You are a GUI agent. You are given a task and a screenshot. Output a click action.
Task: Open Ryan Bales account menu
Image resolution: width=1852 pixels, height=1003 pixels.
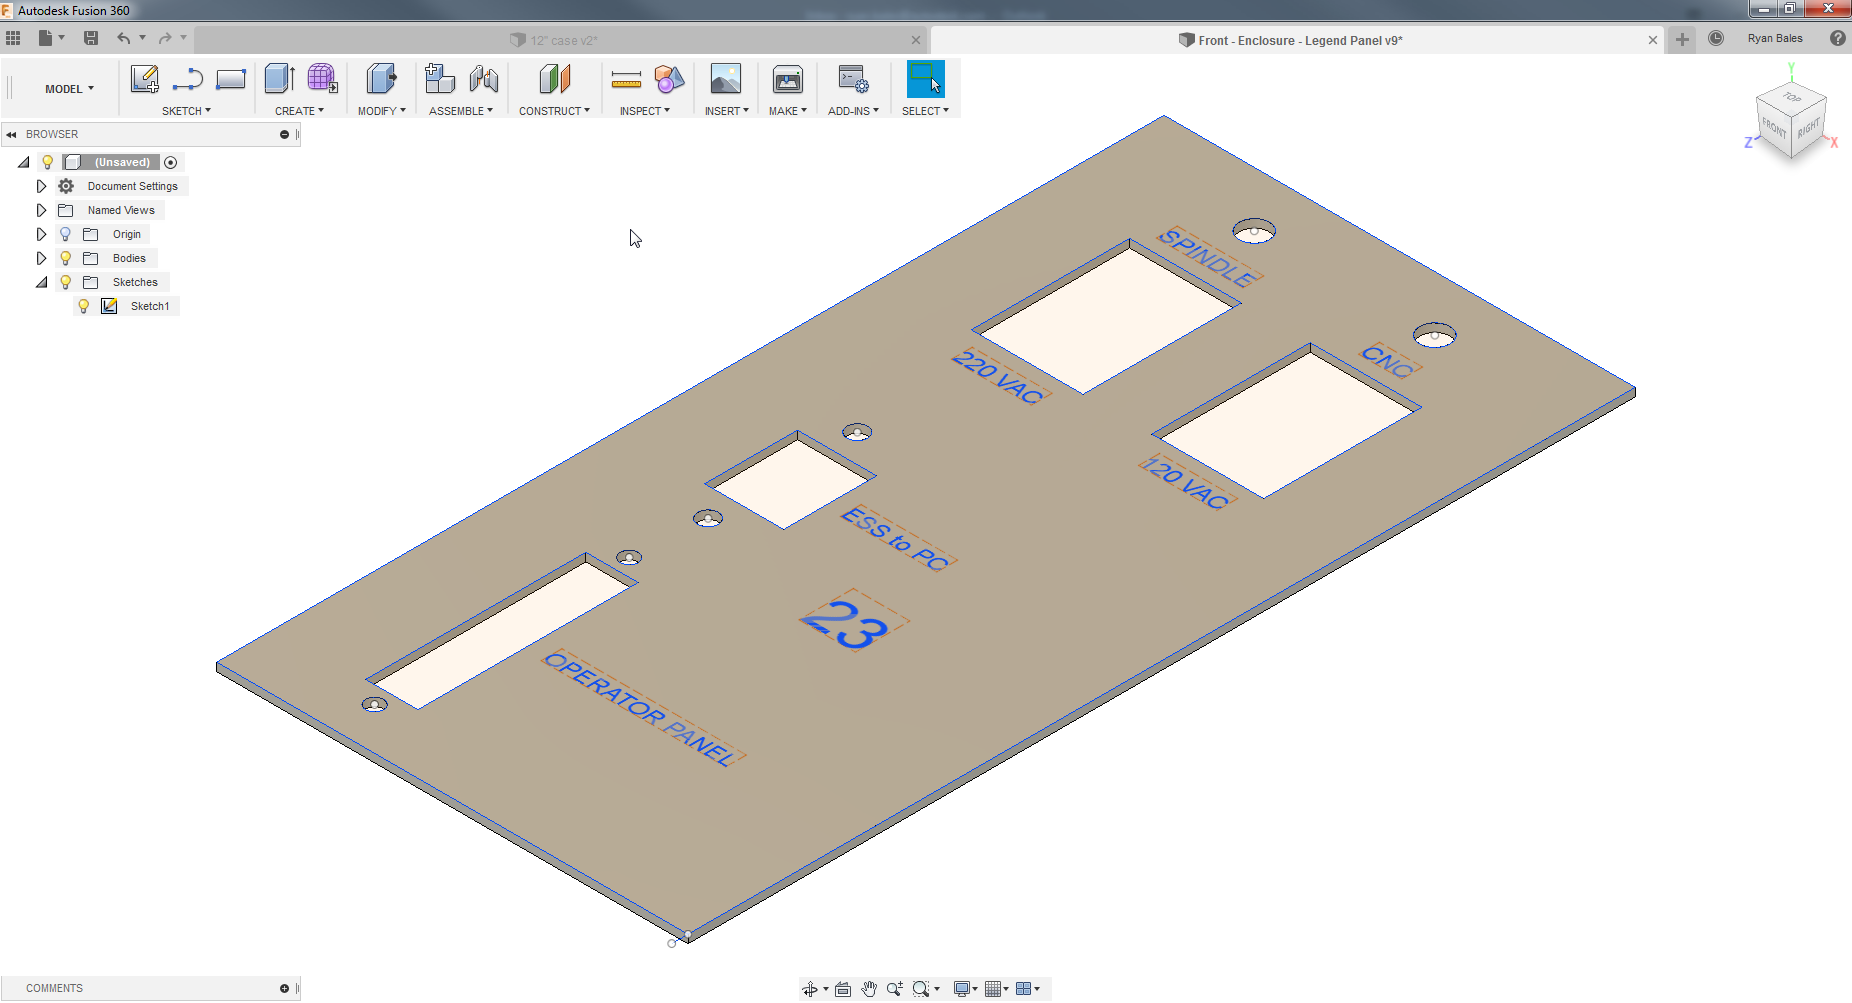pos(1775,39)
